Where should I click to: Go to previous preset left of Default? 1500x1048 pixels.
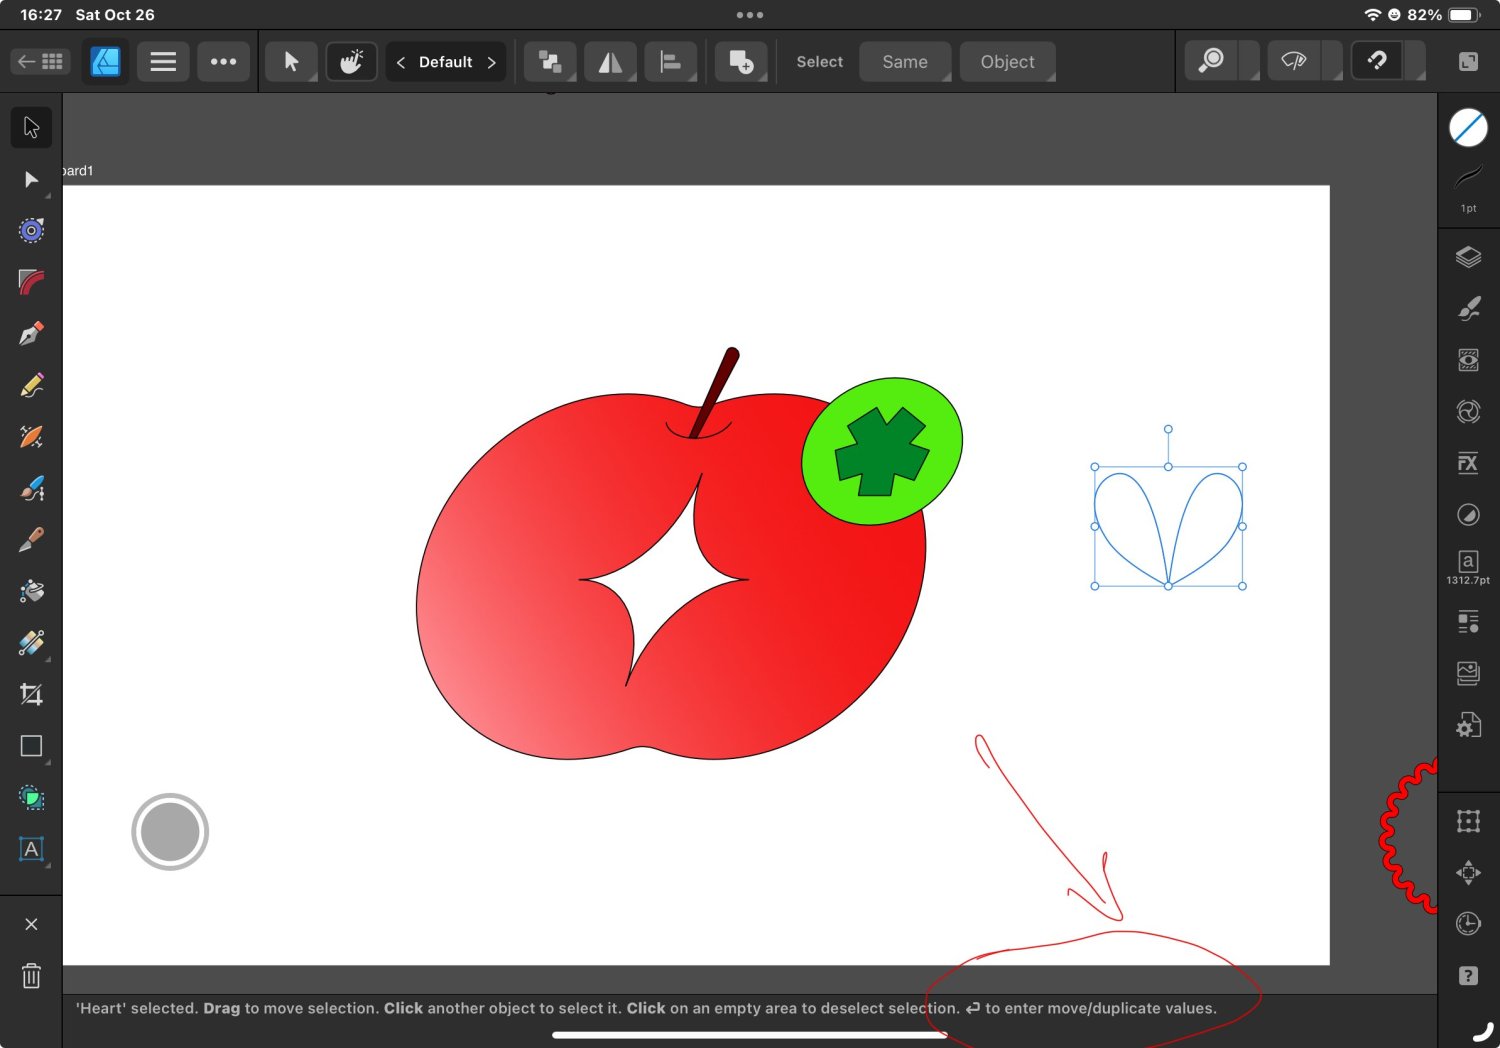(x=401, y=62)
